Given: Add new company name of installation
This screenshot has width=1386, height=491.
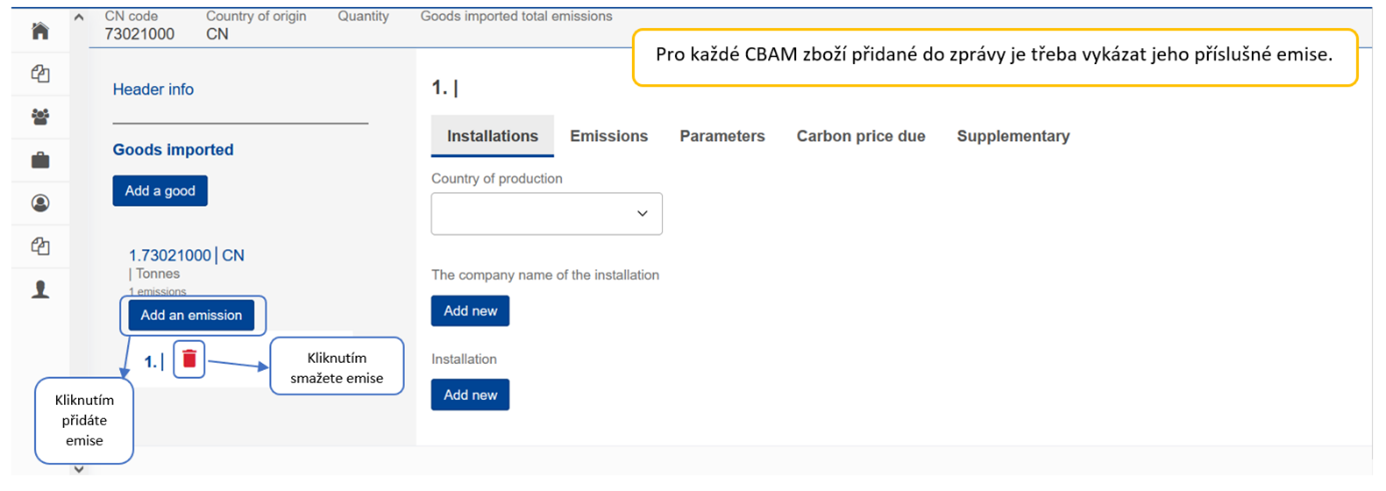Looking at the screenshot, I should tap(470, 311).
